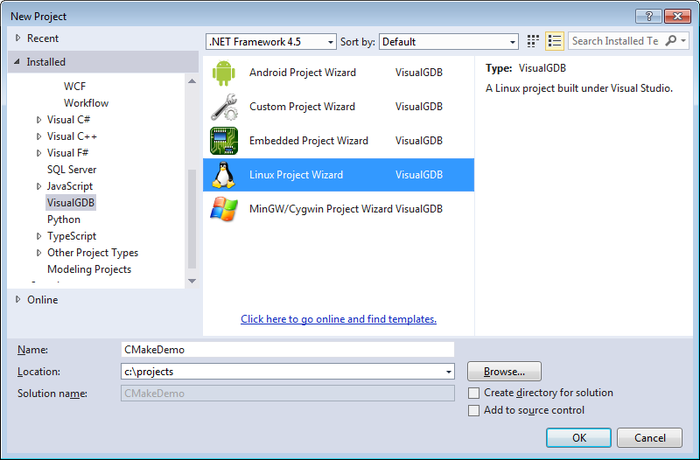Expand the Other Project Types node
This screenshot has width=700, height=460.
pyautogui.click(x=39, y=253)
